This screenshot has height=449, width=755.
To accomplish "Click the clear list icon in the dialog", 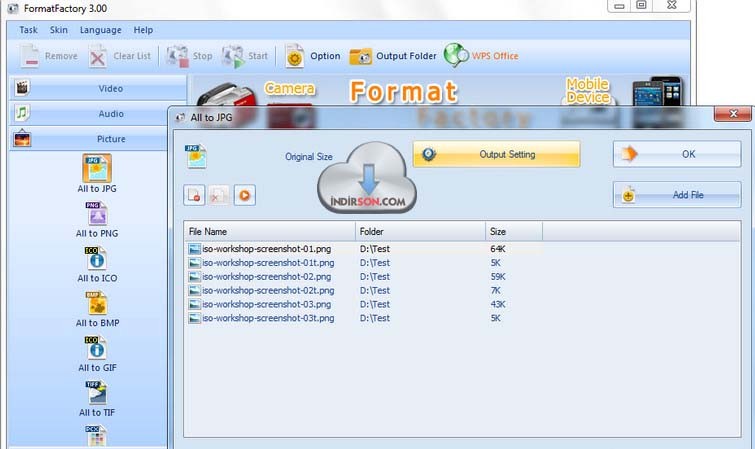I will (x=219, y=196).
